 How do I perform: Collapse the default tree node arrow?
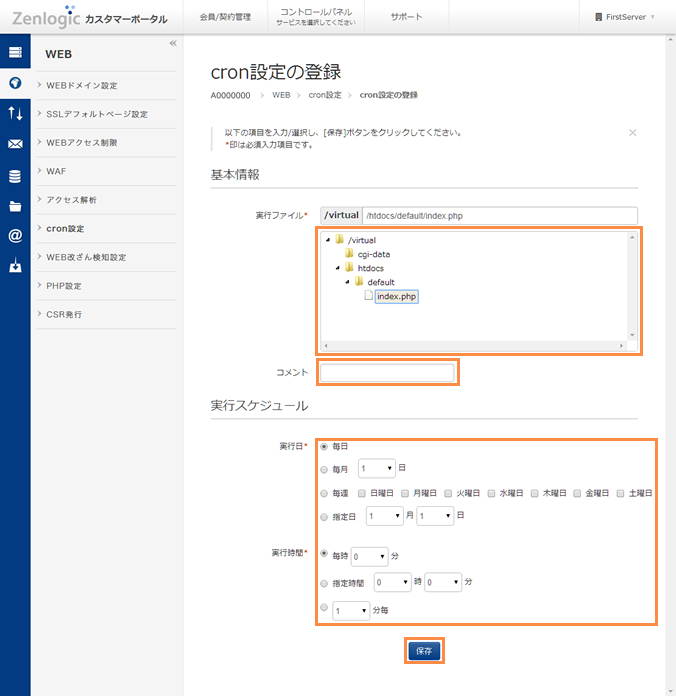(348, 282)
